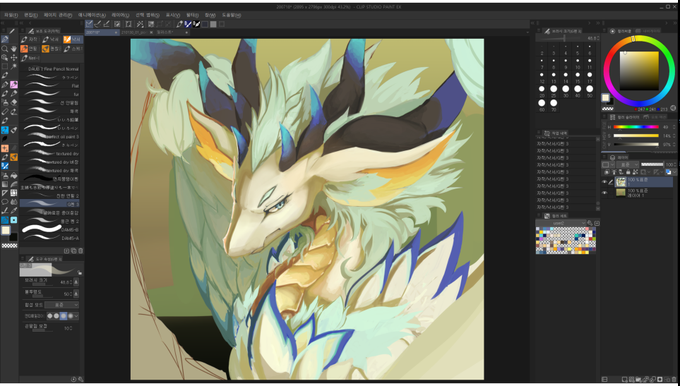The image size is (680, 386).
Task: Open the 파일 menu
Action: (x=10, y=15)
